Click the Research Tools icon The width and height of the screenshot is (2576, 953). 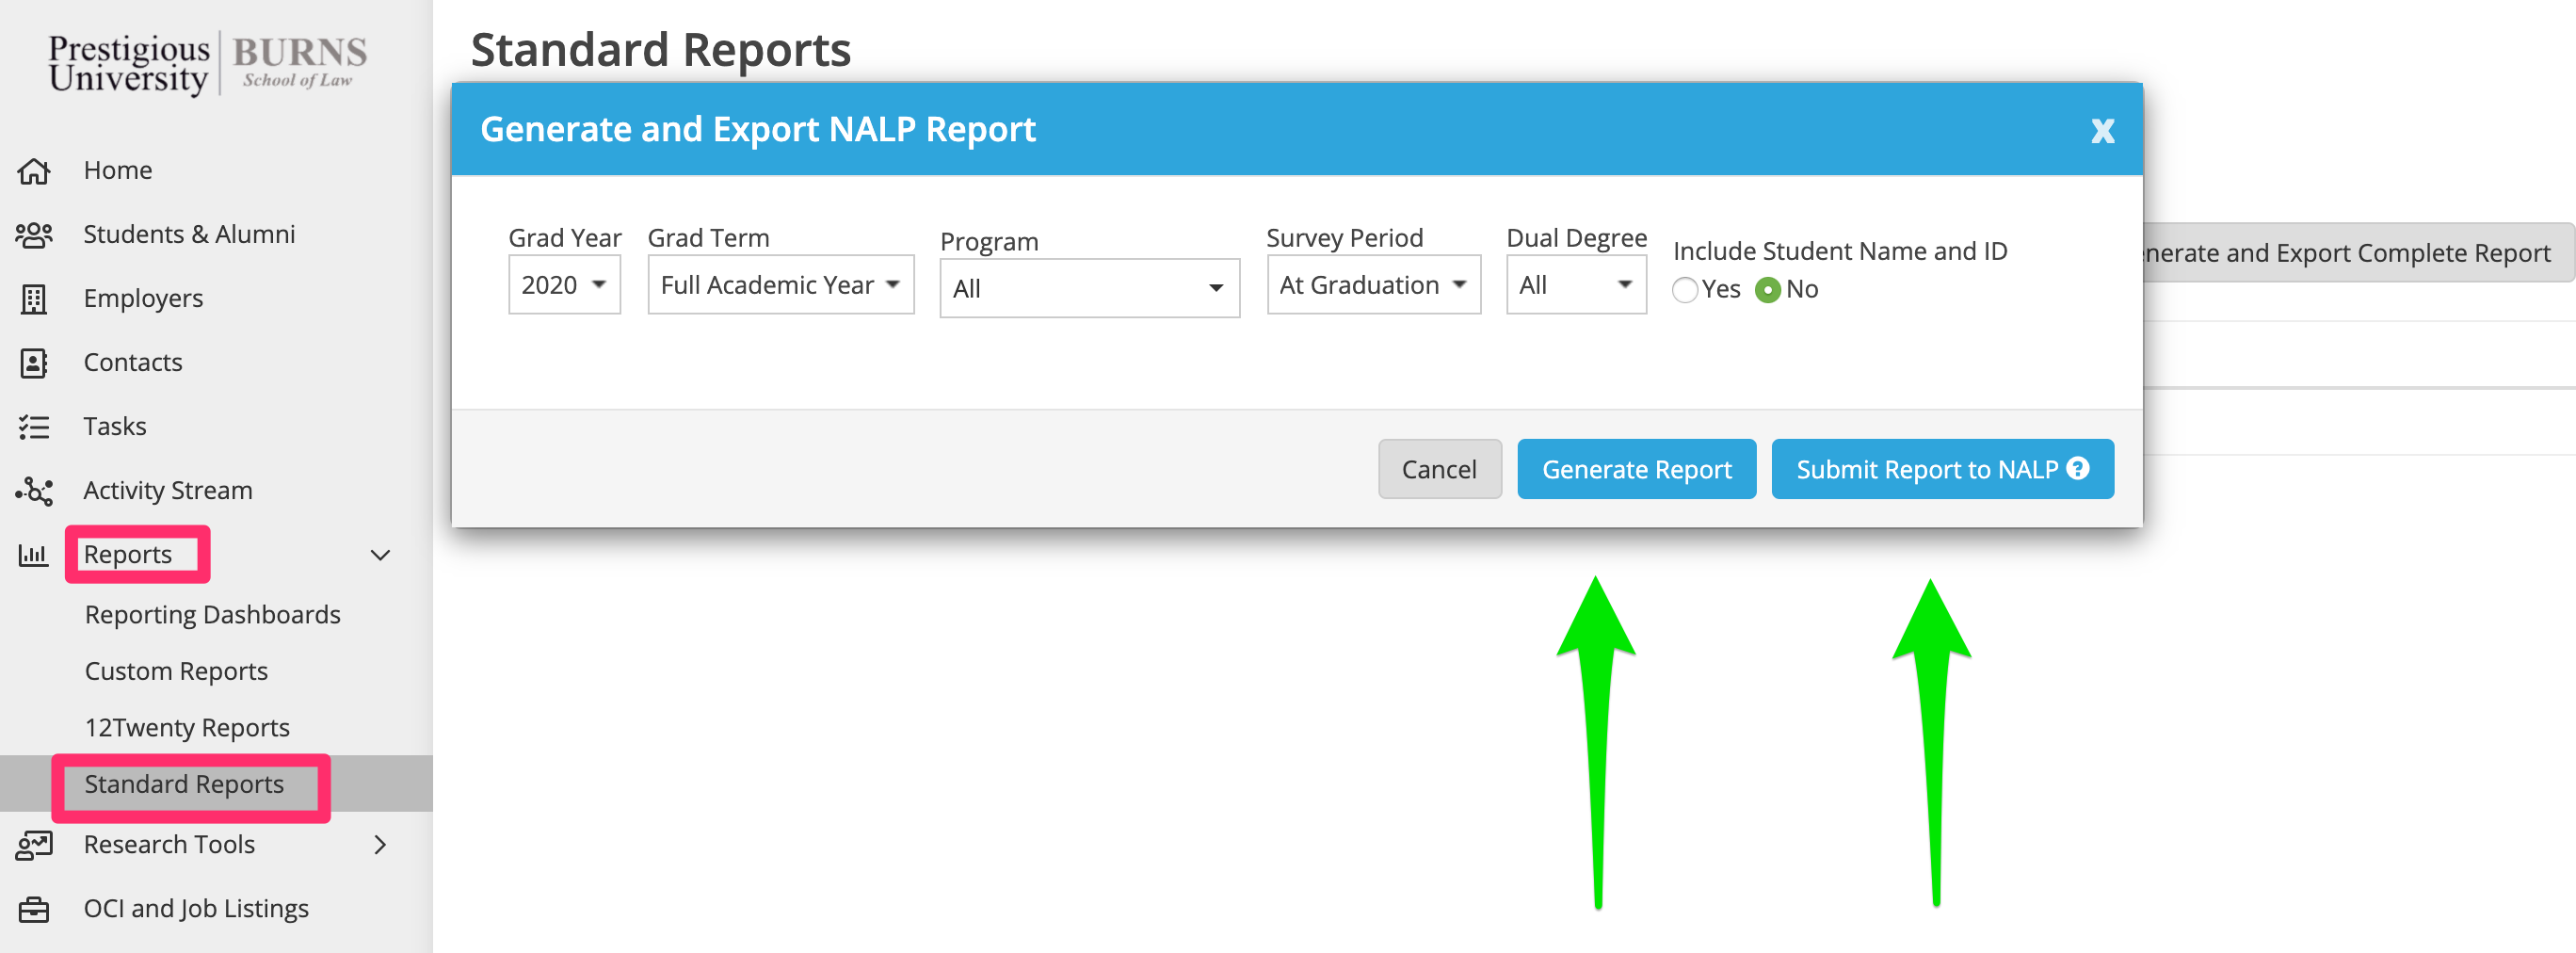tap(34, 845)
